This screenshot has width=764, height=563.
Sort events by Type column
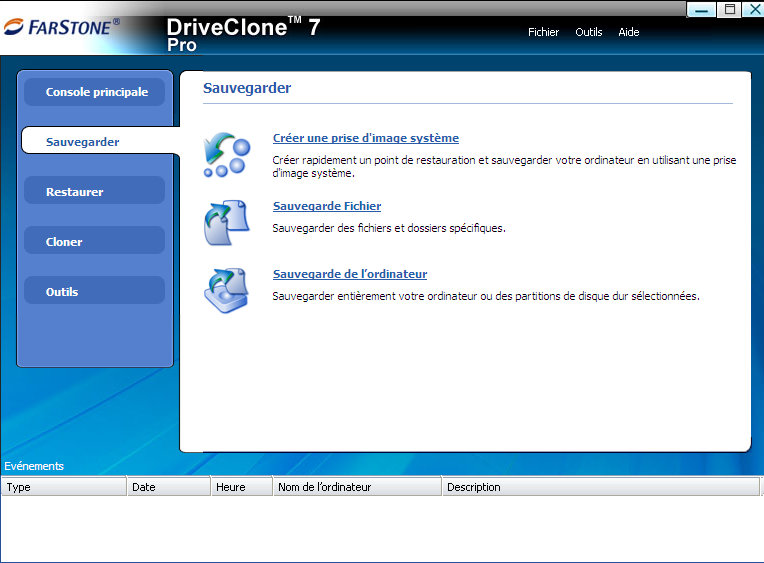tap(64, 487)
